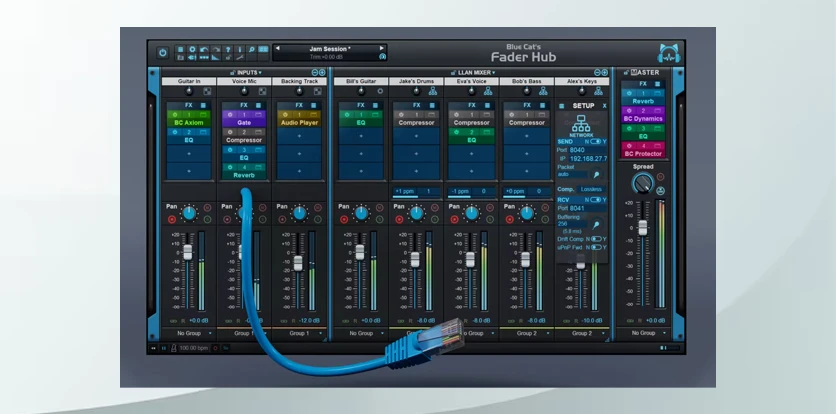836x414 pixels.
Task: Click routing grid icon on Guitar In strip
Action: click(x=207, y=91)
